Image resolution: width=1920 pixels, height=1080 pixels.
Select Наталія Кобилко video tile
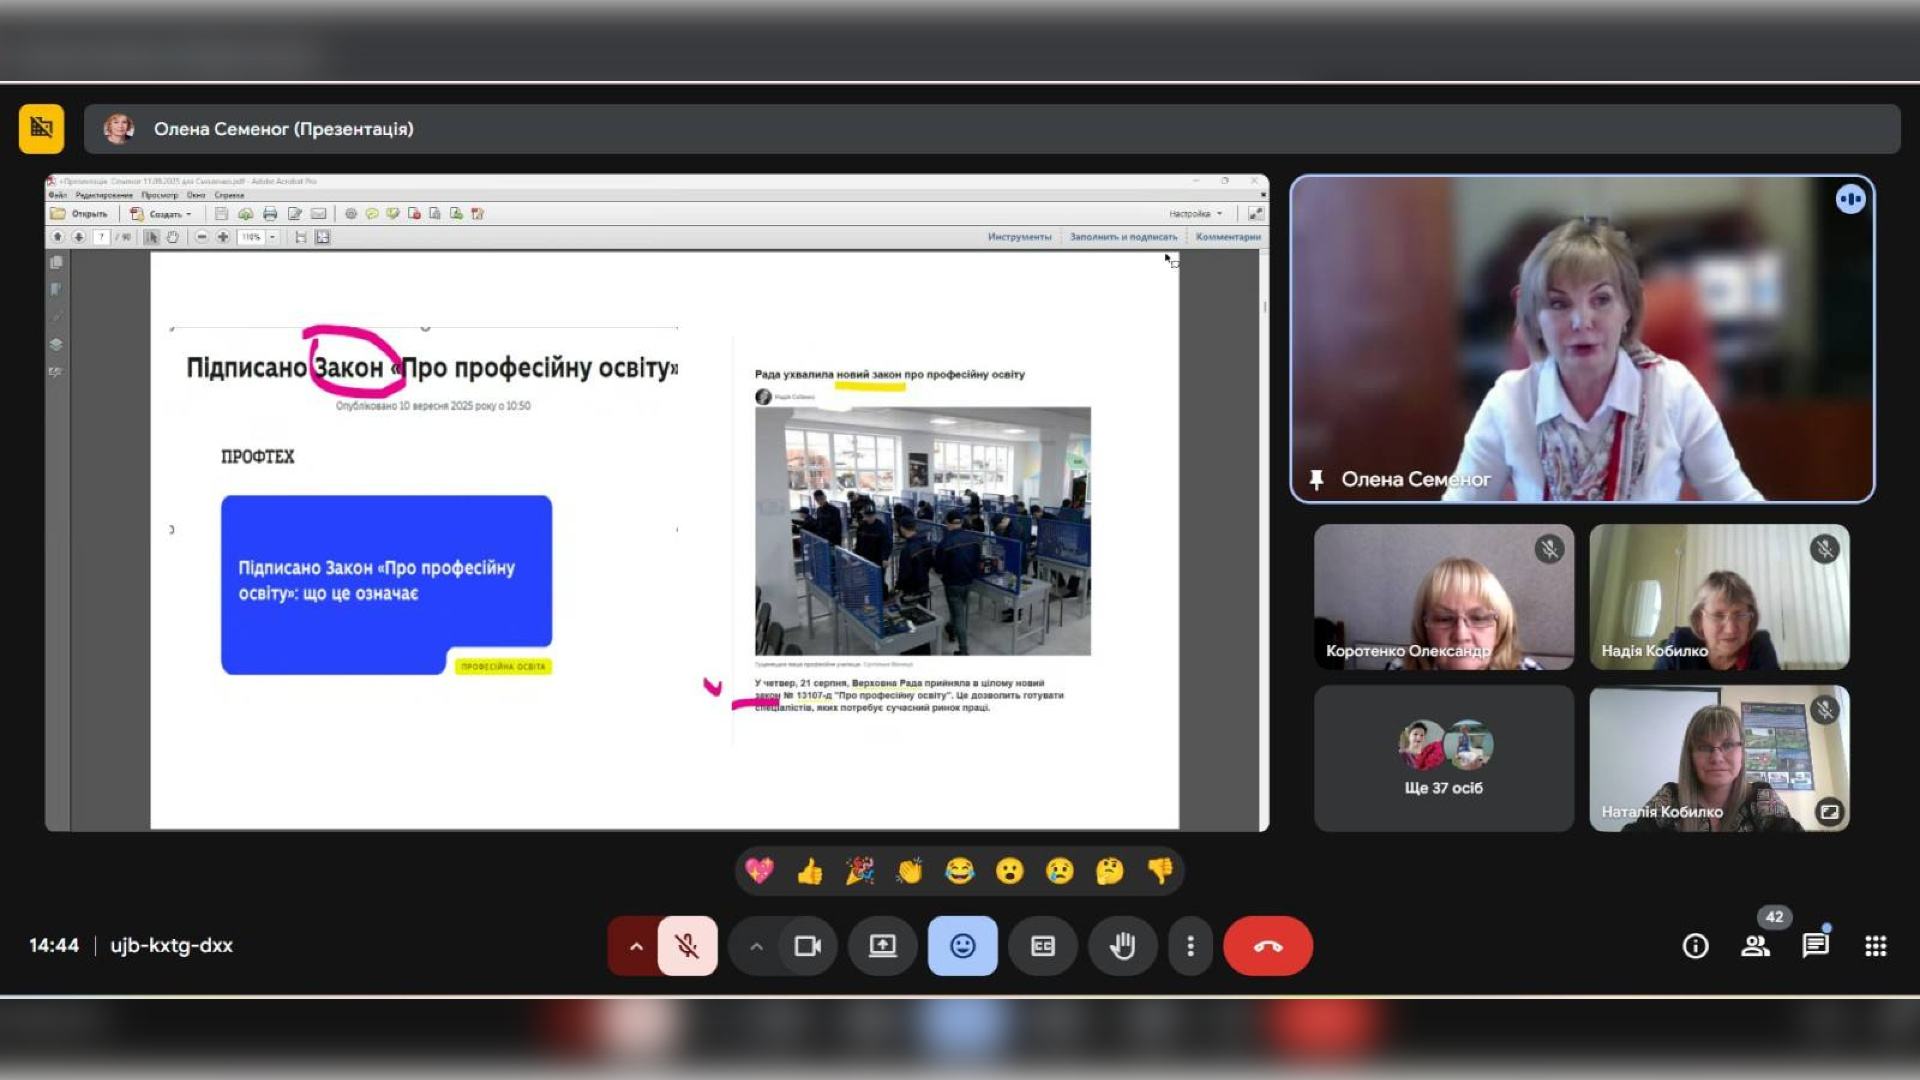point(1718,758)
